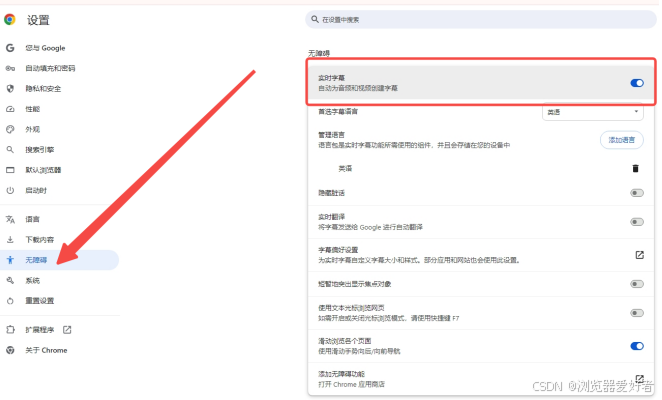Image resolution: width=662 pixels, height=400 pixels.
Task: Click the magnifier icon for 搜索引擎
Action: point(10,150)
